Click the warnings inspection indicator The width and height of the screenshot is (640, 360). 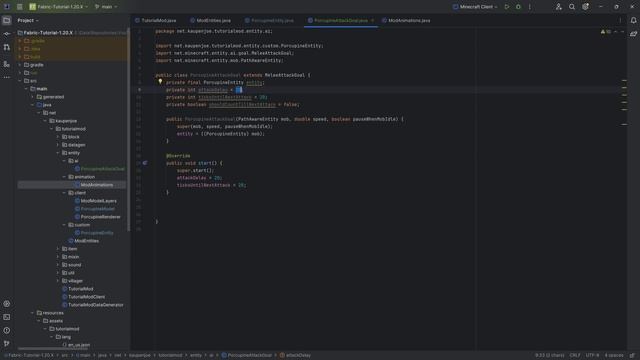coord(605,32)
